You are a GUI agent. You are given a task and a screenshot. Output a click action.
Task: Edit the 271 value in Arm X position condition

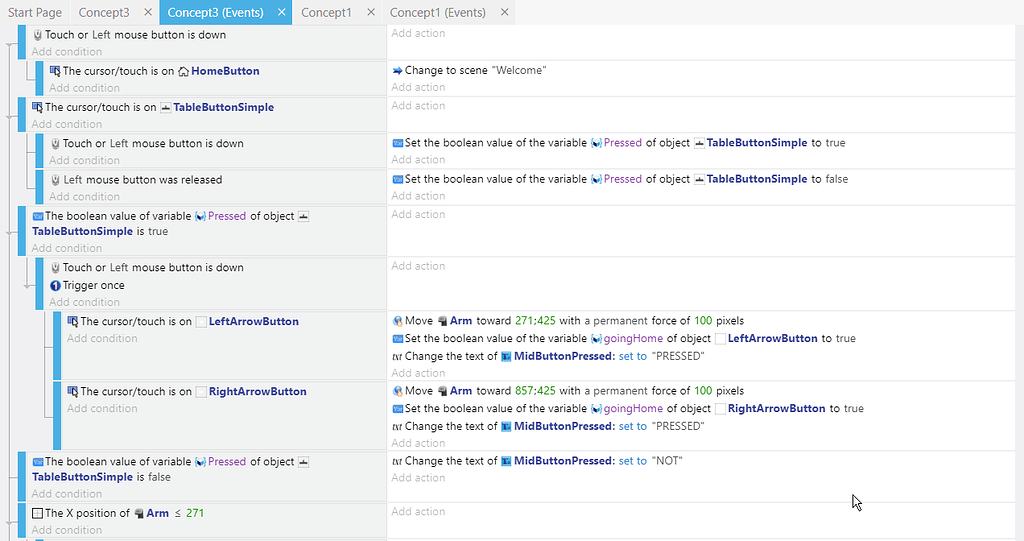click(195, 513)
